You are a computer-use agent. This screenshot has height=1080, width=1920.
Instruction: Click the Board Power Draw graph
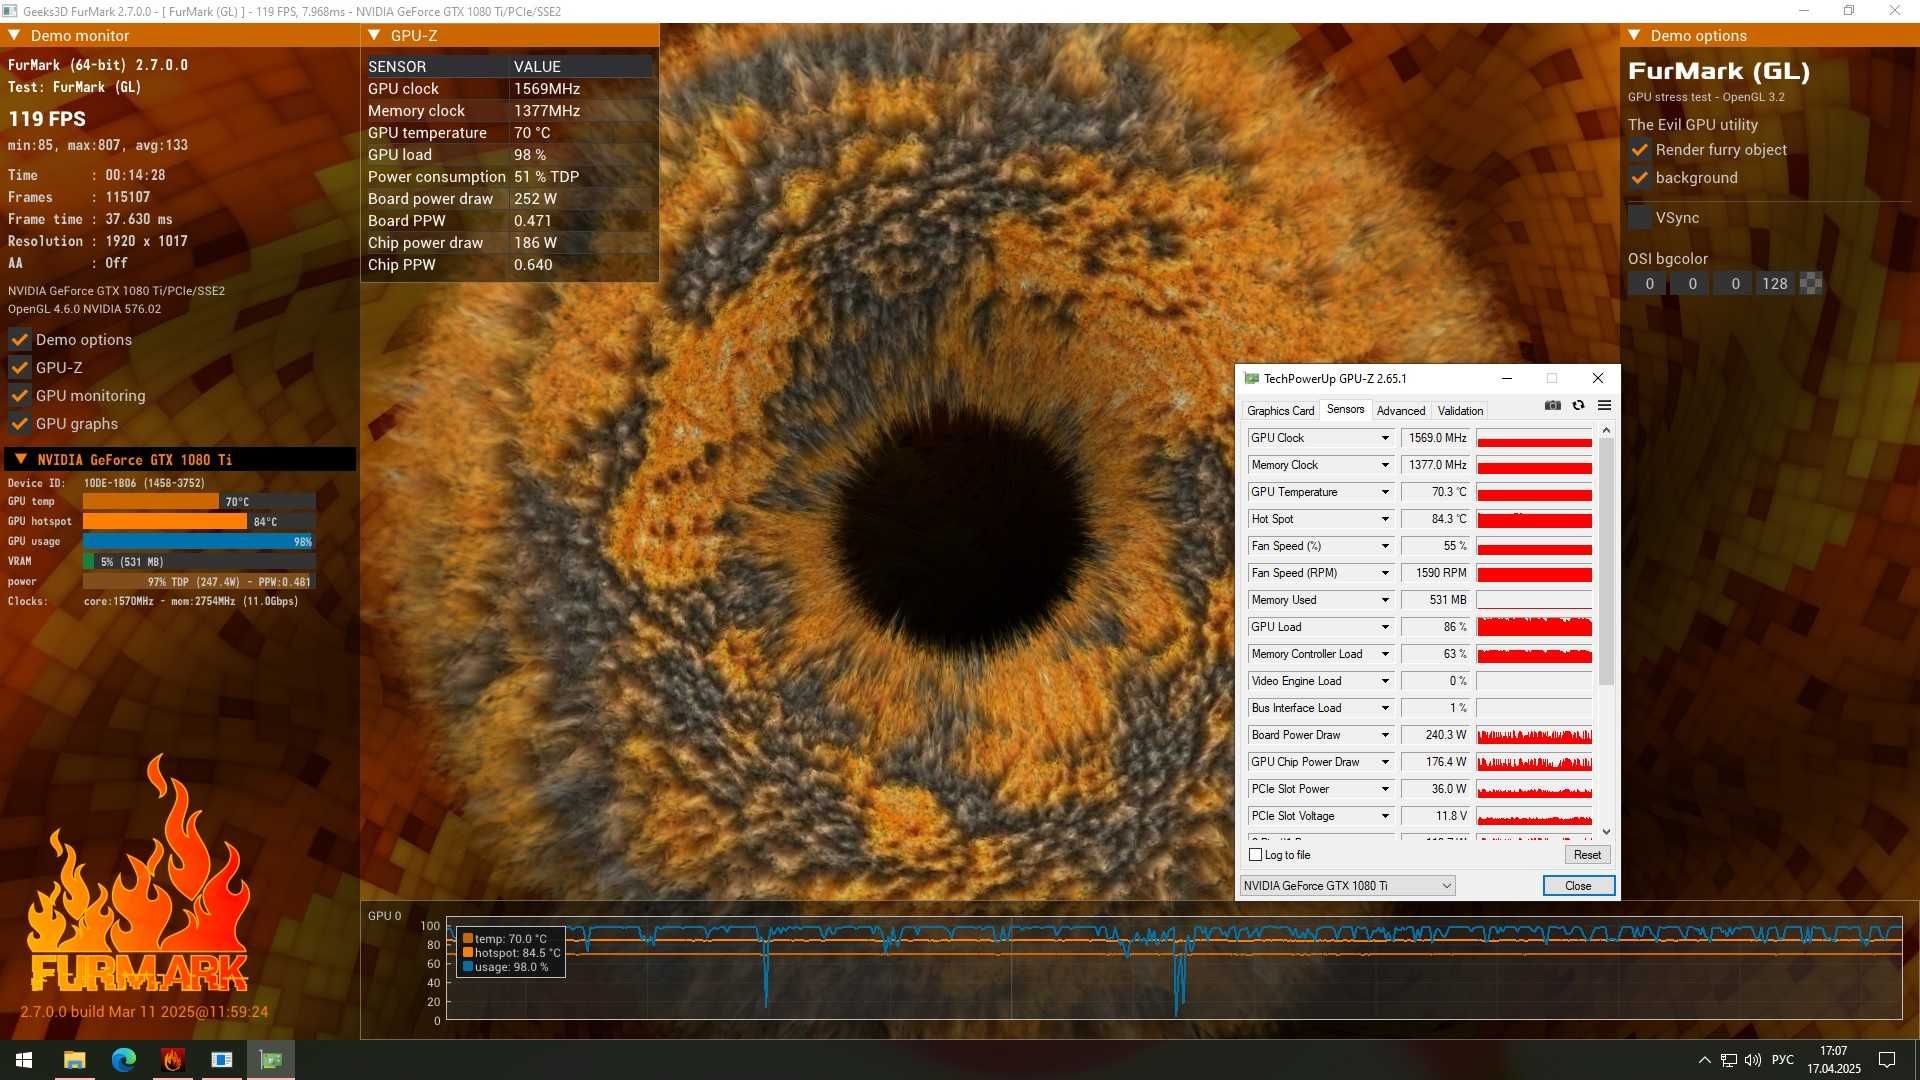point(1534,735)
